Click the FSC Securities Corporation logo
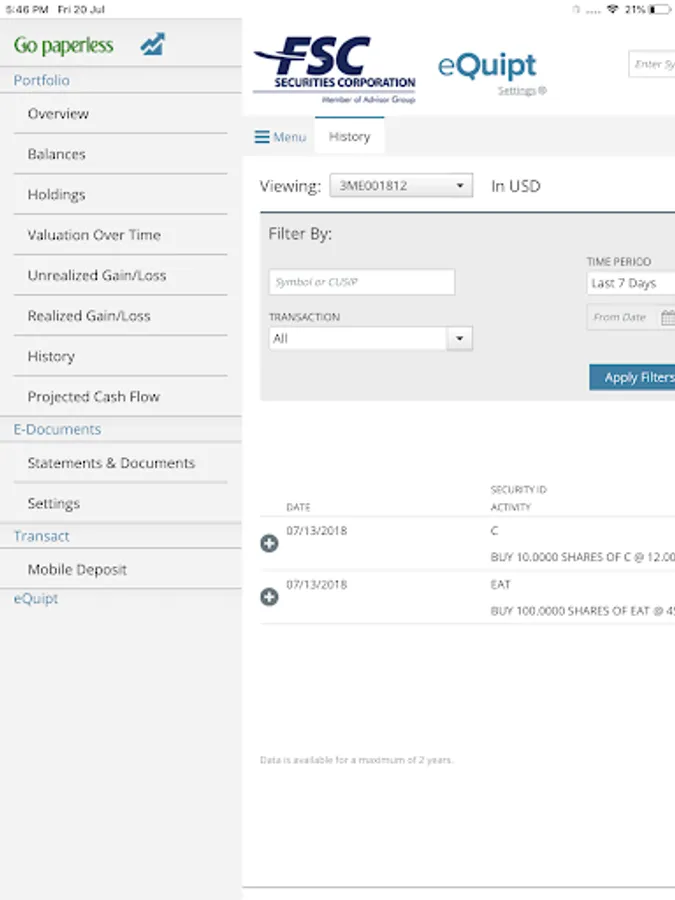Viewport: 675px width, 900px height. pyautogui.click(x=334, y=70)
